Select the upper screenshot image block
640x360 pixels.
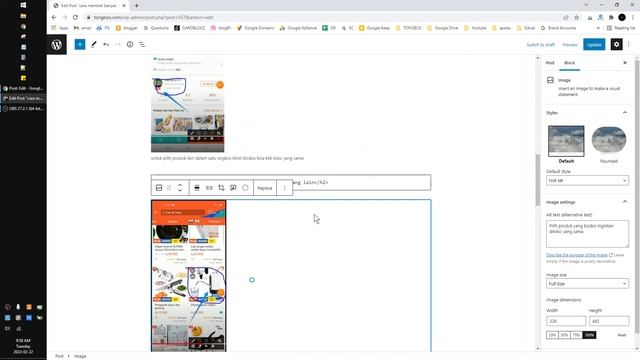tap(187, 104)
